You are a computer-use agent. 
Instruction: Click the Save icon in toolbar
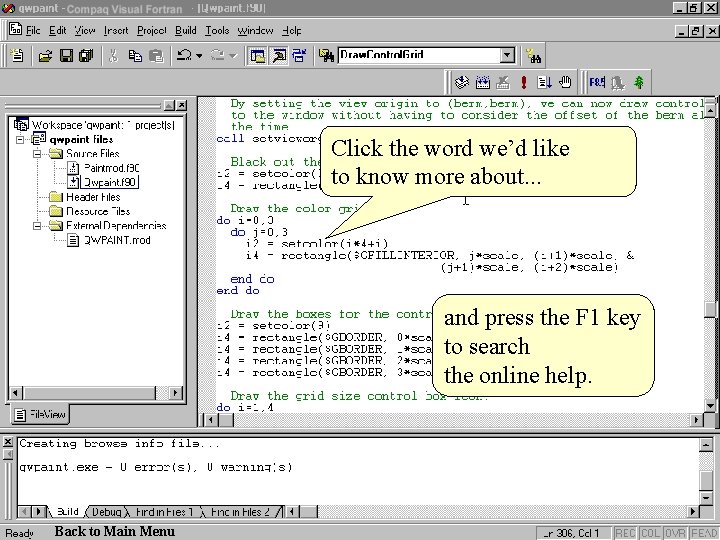pyautogui.click(x=65, y=56)
